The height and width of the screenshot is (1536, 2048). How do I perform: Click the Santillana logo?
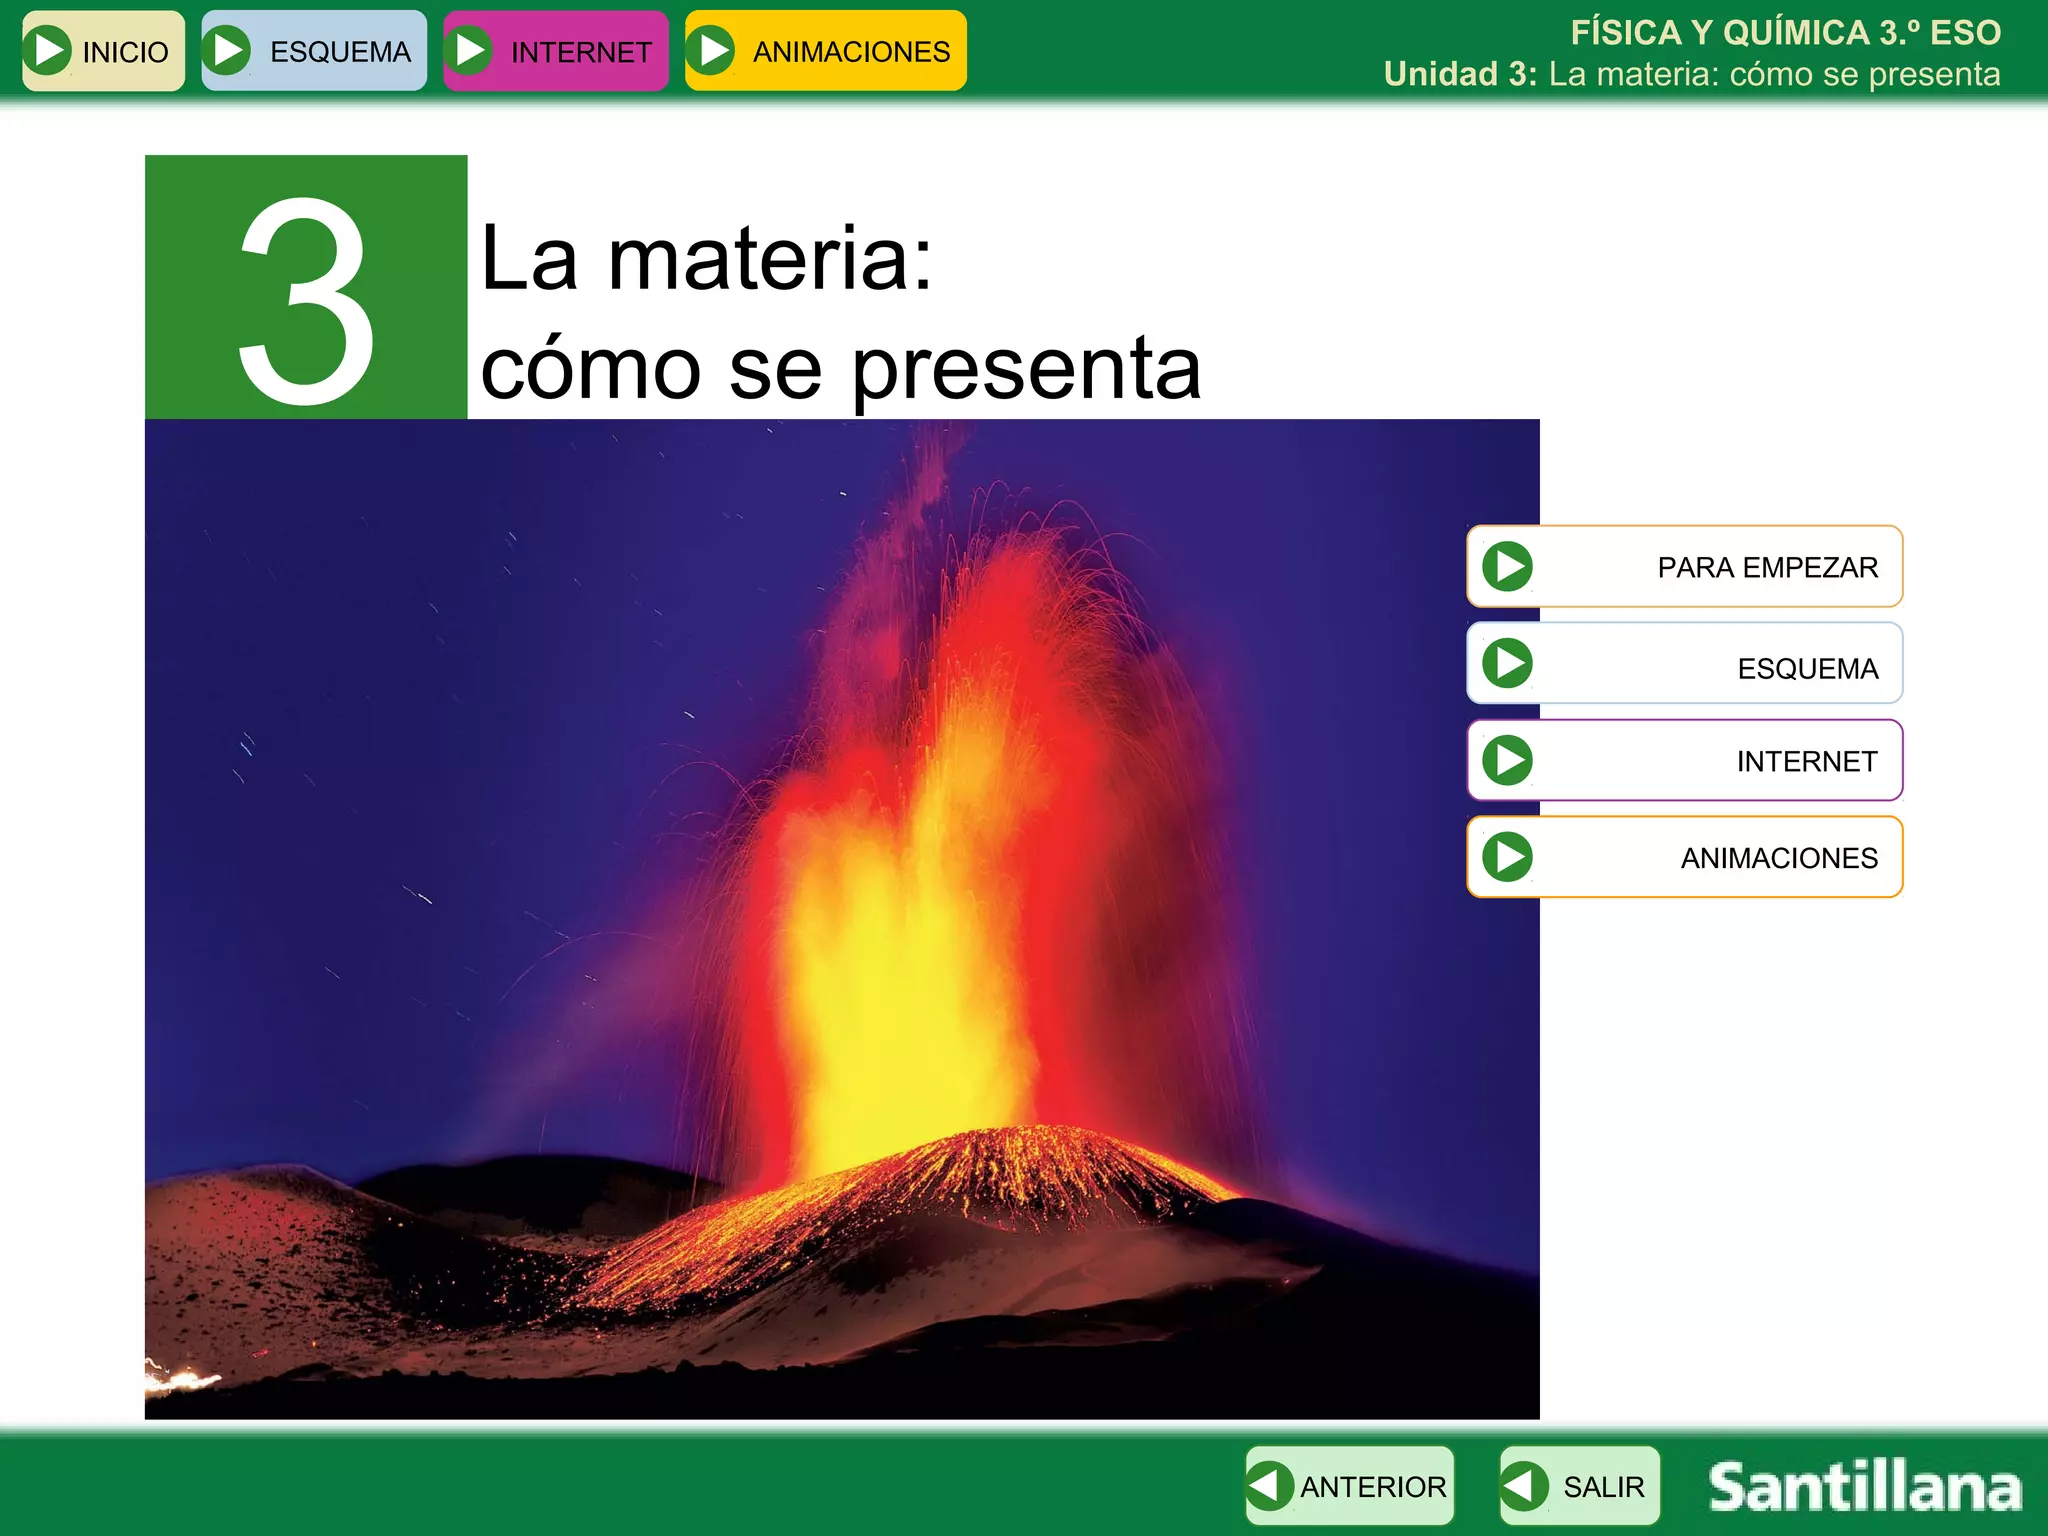(x=1864, y=1487)
